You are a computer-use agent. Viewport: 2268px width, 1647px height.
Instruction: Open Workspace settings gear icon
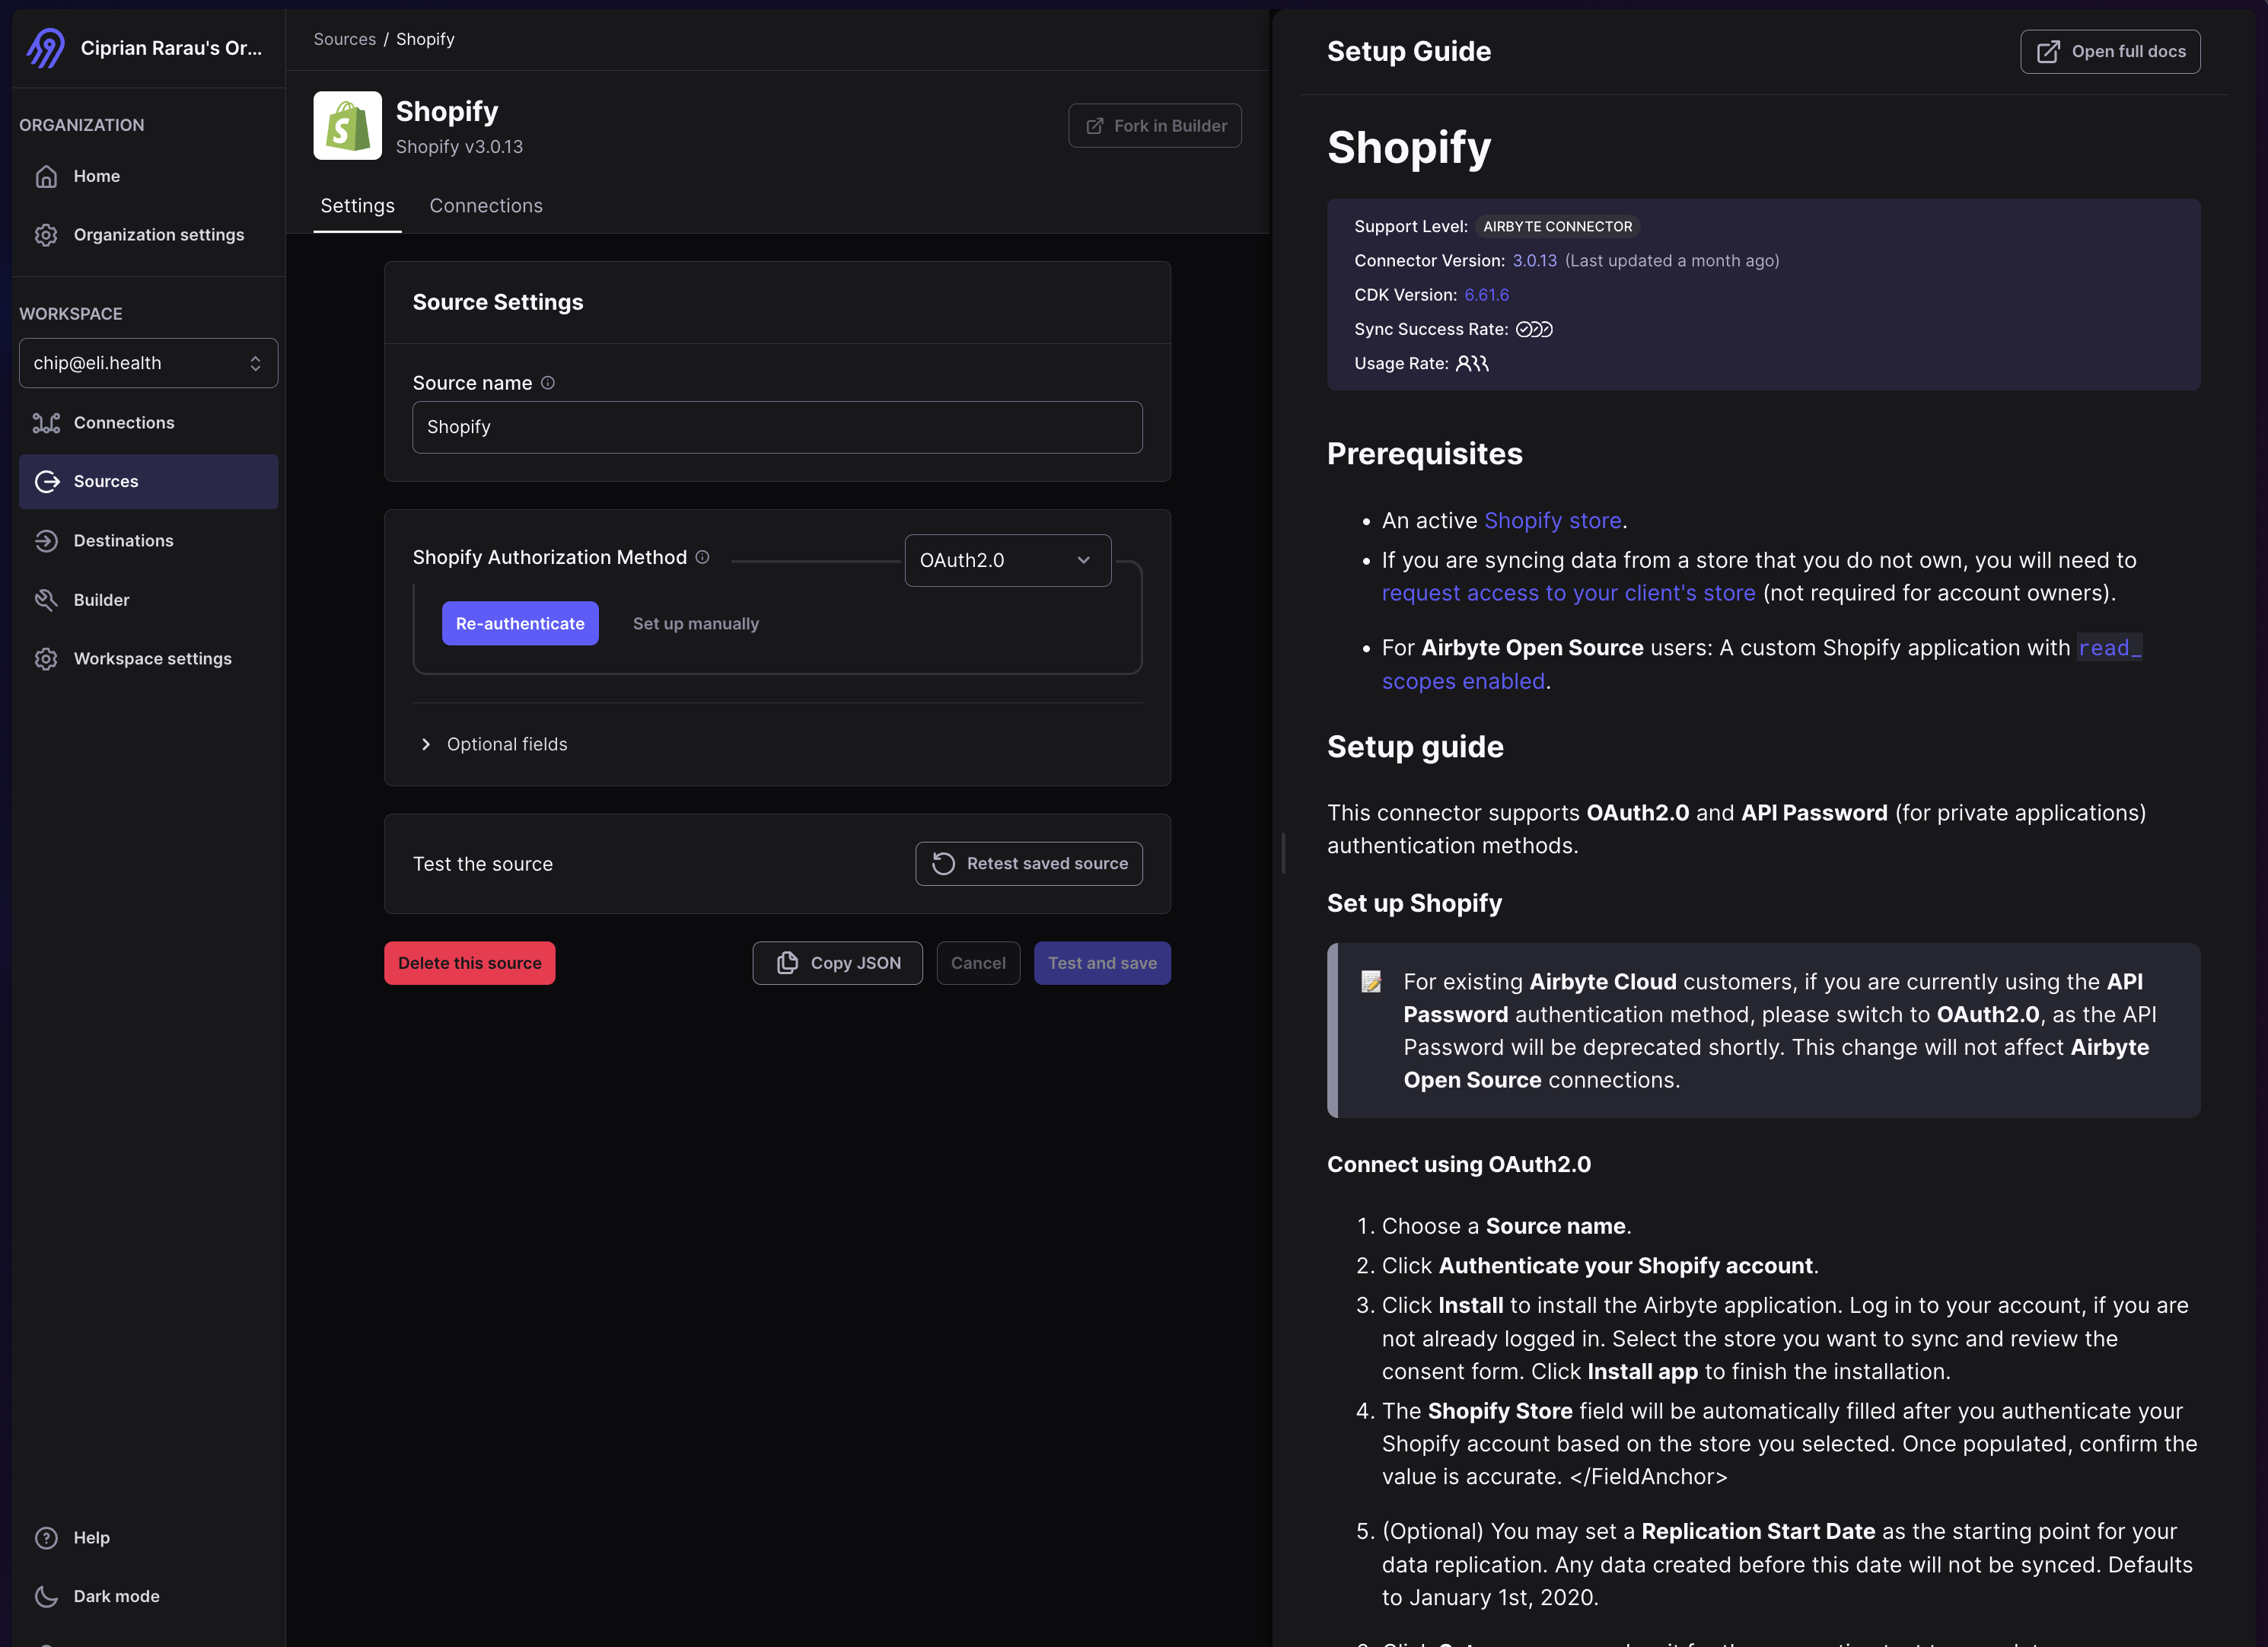point(47,658)
